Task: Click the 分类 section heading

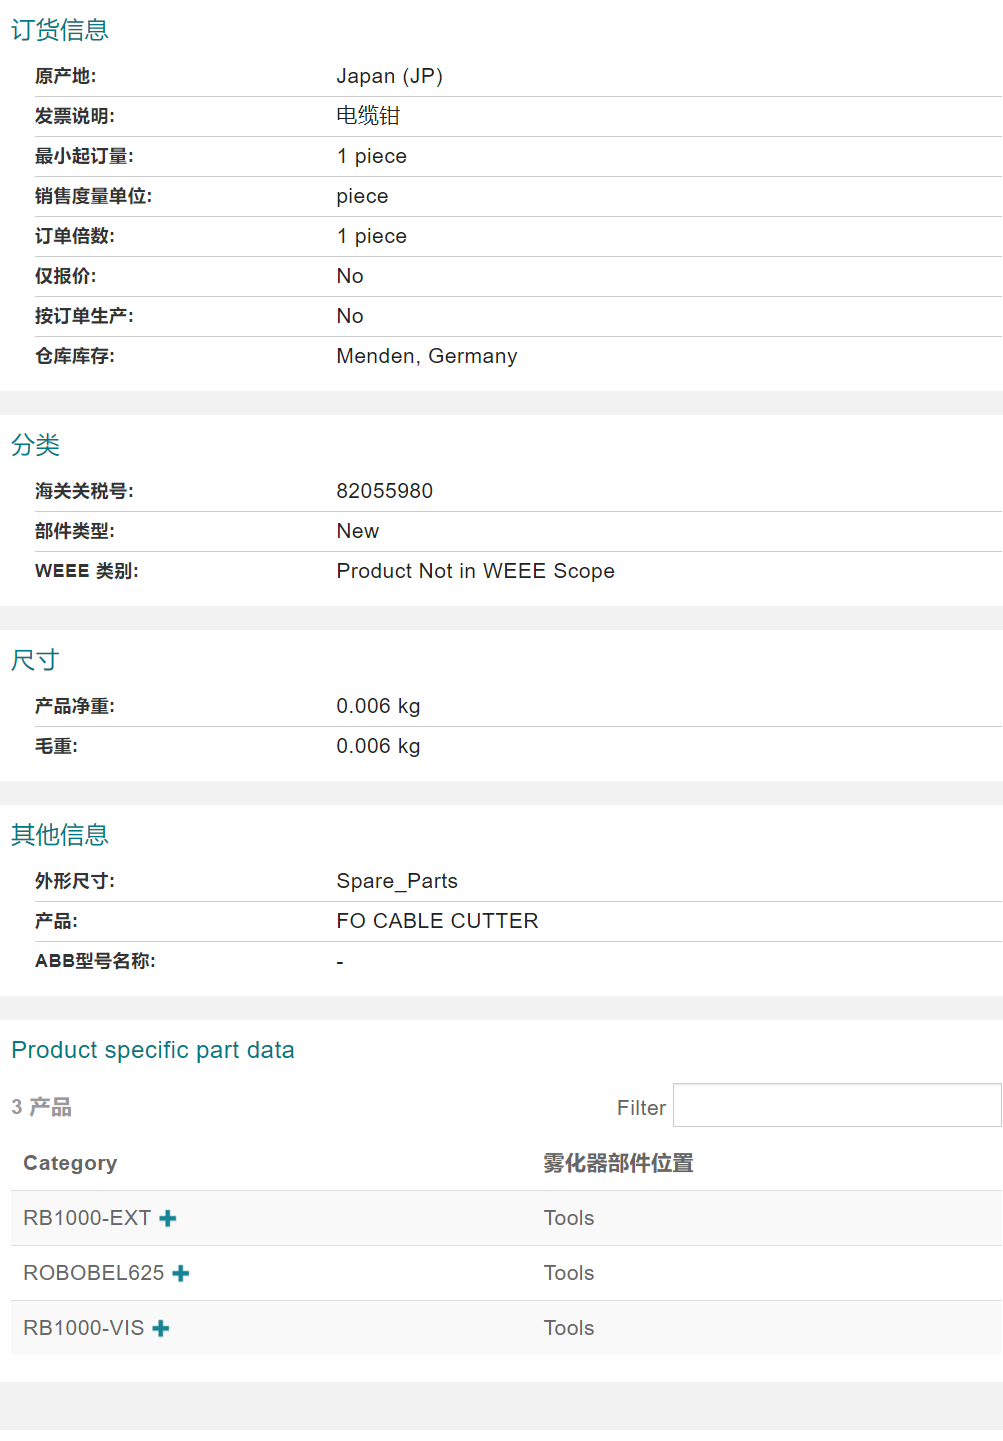Action: click(36, 445)
